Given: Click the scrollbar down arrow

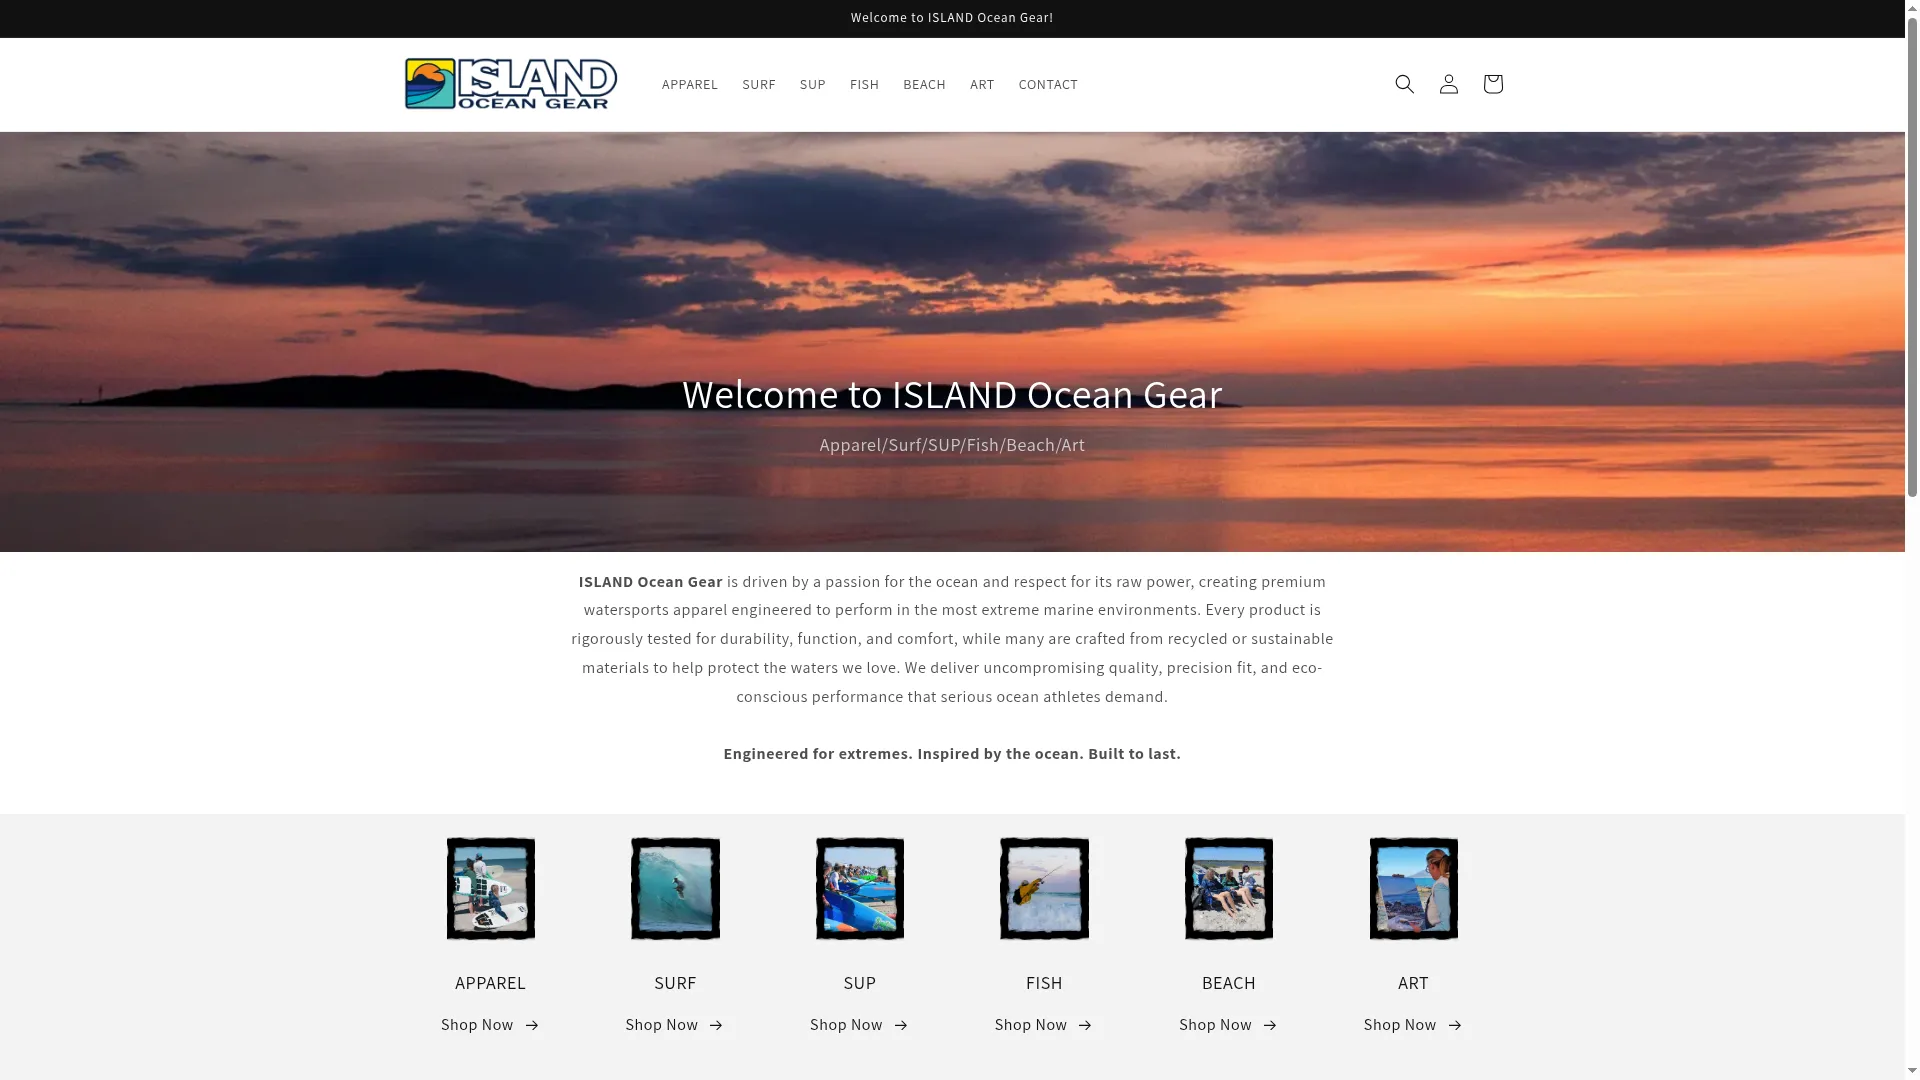Looking at the screenshot, I should [1912, 1072].
